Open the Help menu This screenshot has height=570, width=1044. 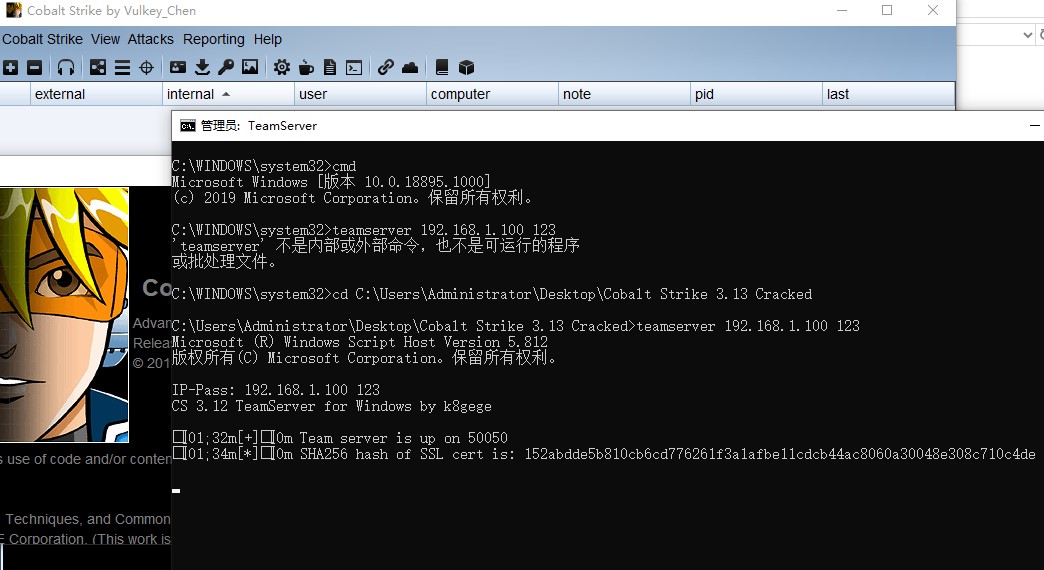pyautogui.click(x=268, y=39)
